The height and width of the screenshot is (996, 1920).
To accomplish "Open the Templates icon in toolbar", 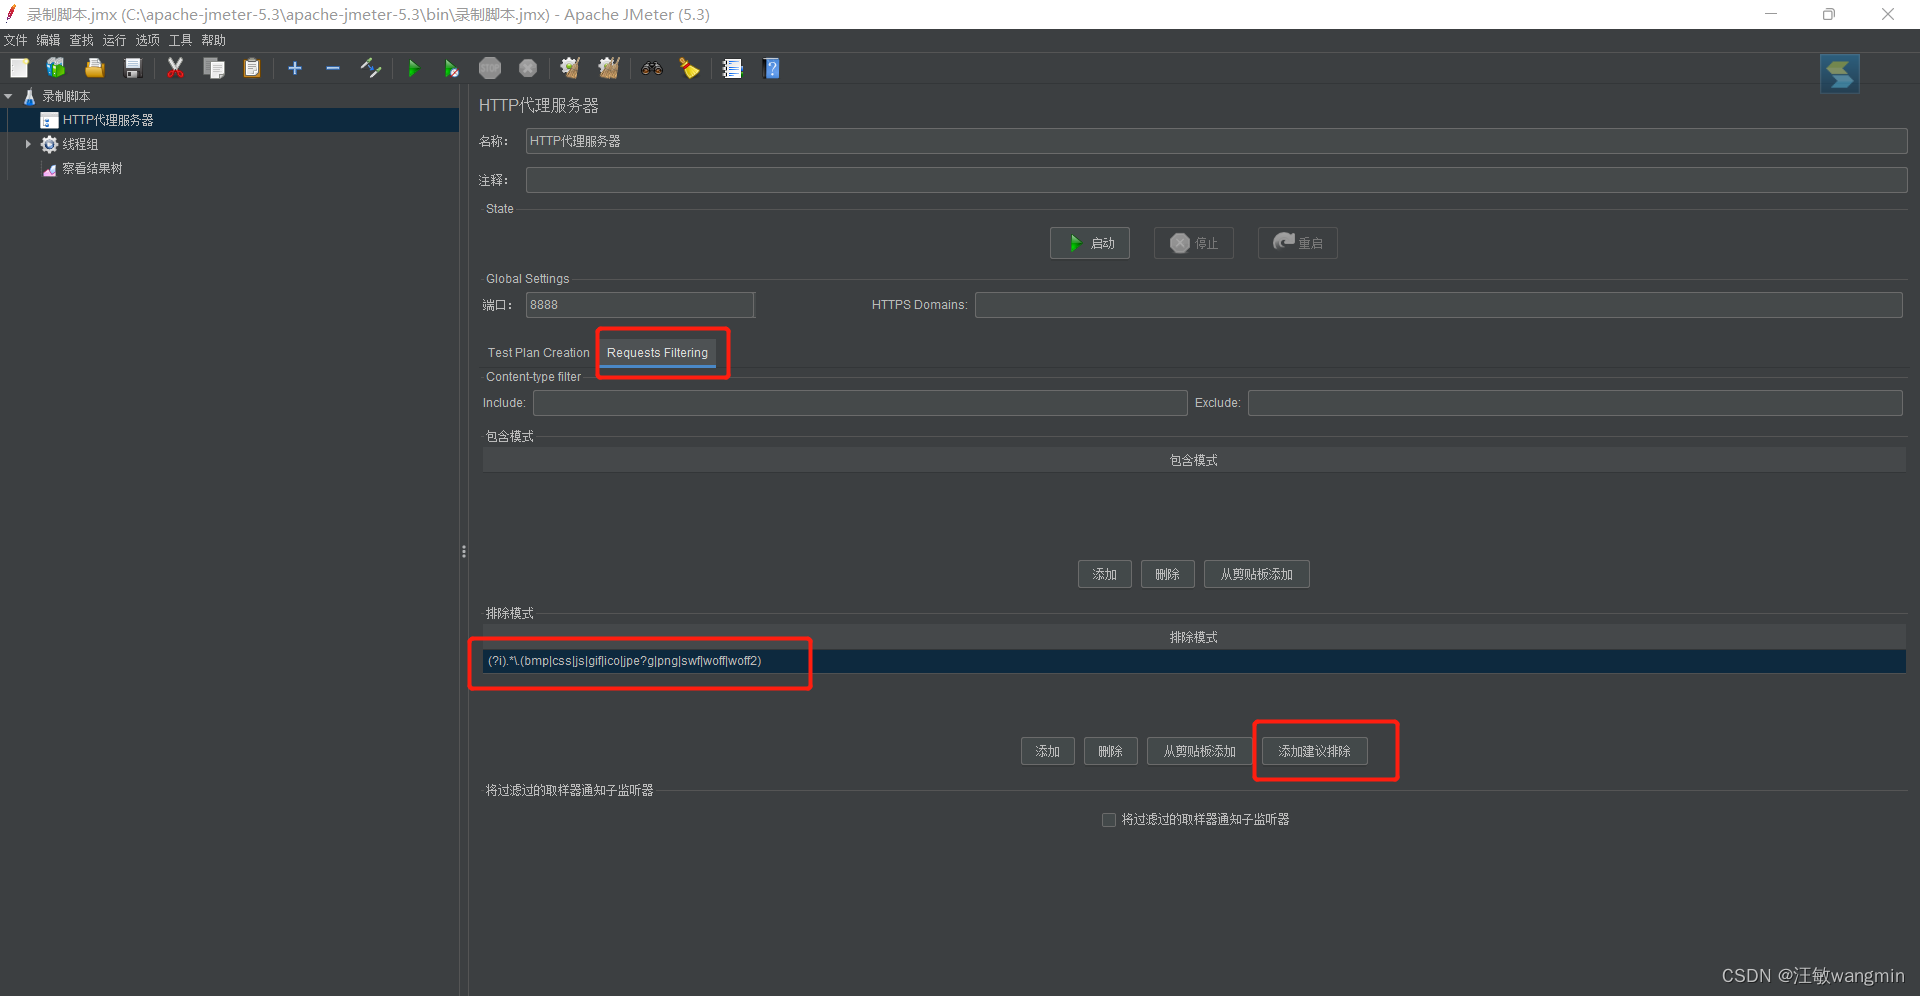I will click(x=56, y=68).
